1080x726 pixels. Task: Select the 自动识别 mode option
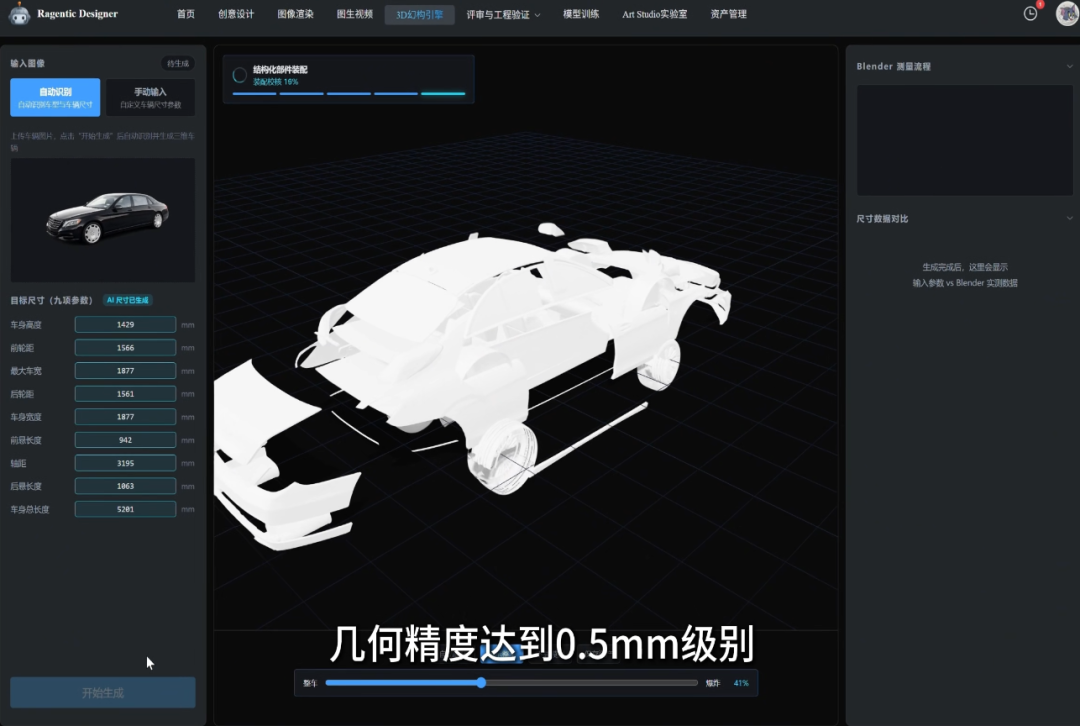click(x=55, y=97)
